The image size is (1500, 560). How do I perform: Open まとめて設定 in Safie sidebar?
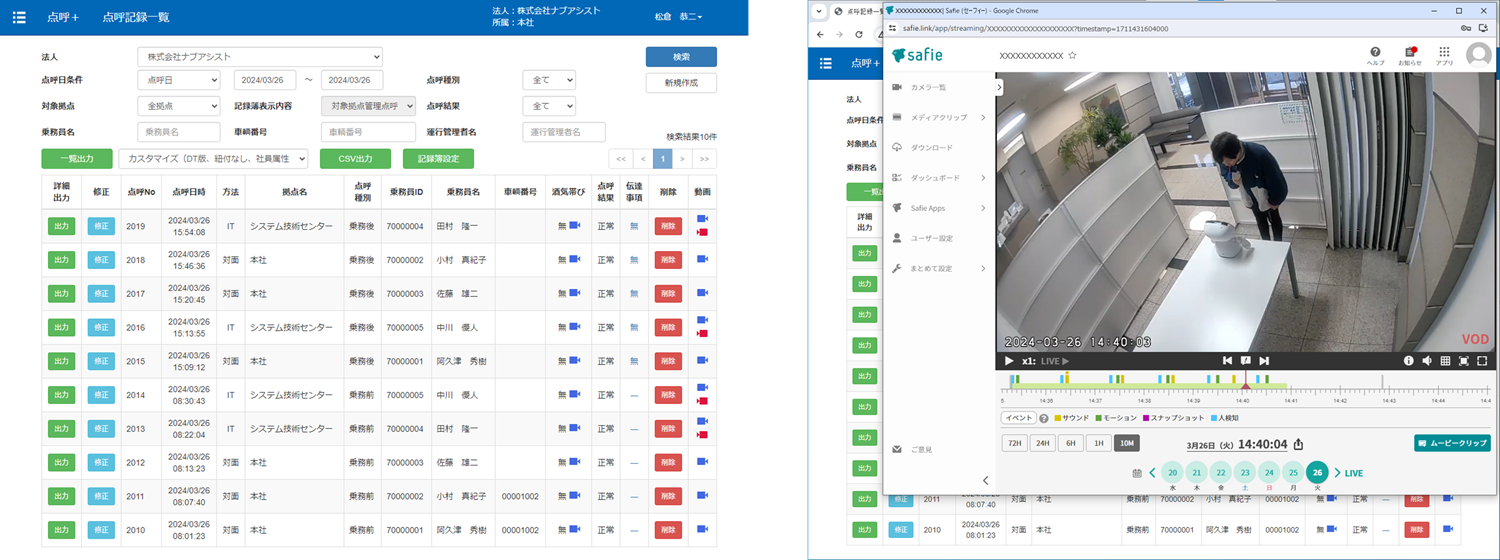tap(940, 268)
